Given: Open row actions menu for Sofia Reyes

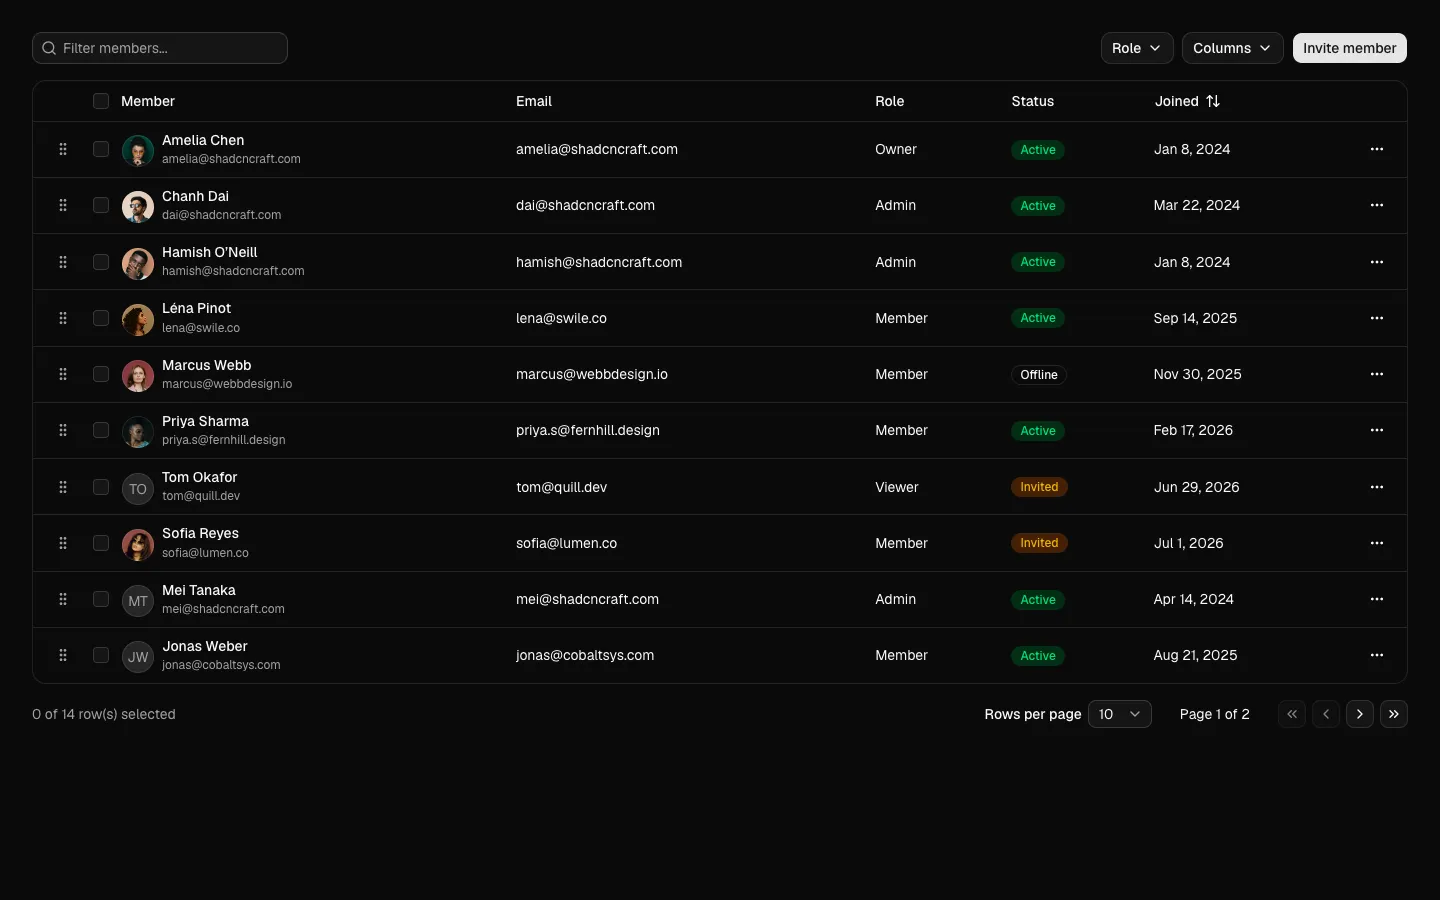Looking at the screenshot, I should pos(1377,543).
